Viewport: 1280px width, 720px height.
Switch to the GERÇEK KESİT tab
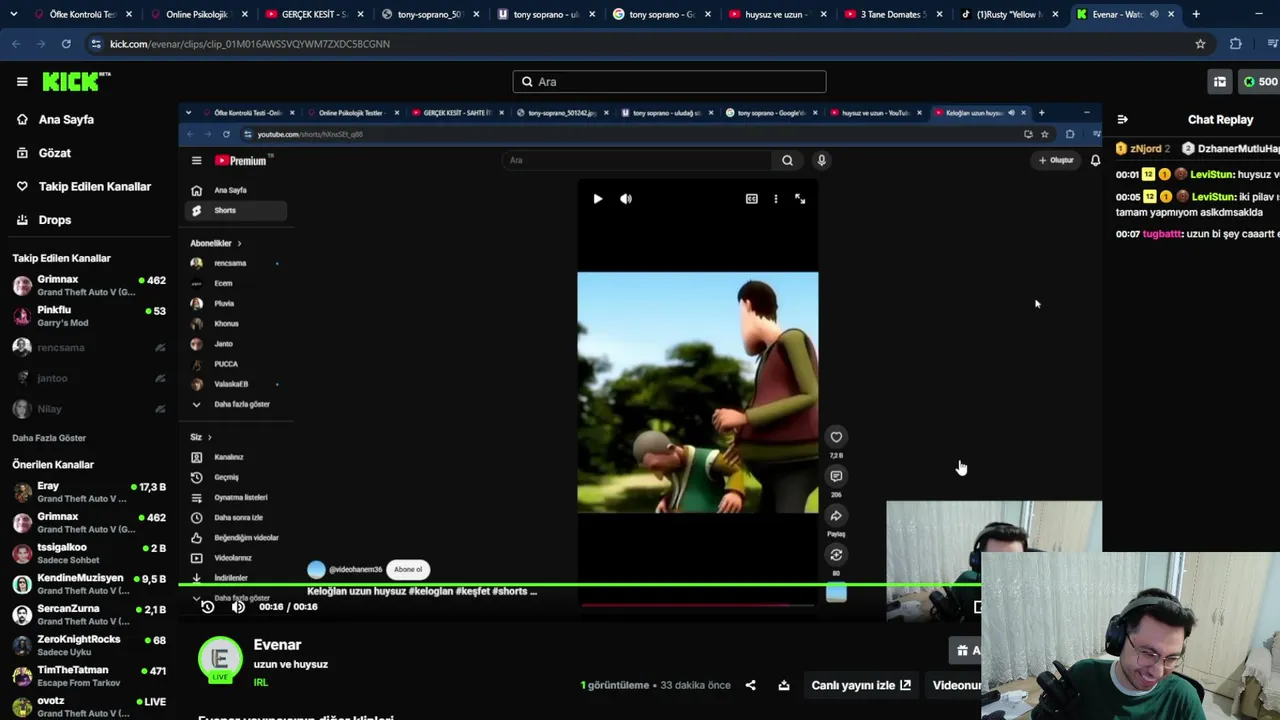pyautogui.click(x=312, y=14)
